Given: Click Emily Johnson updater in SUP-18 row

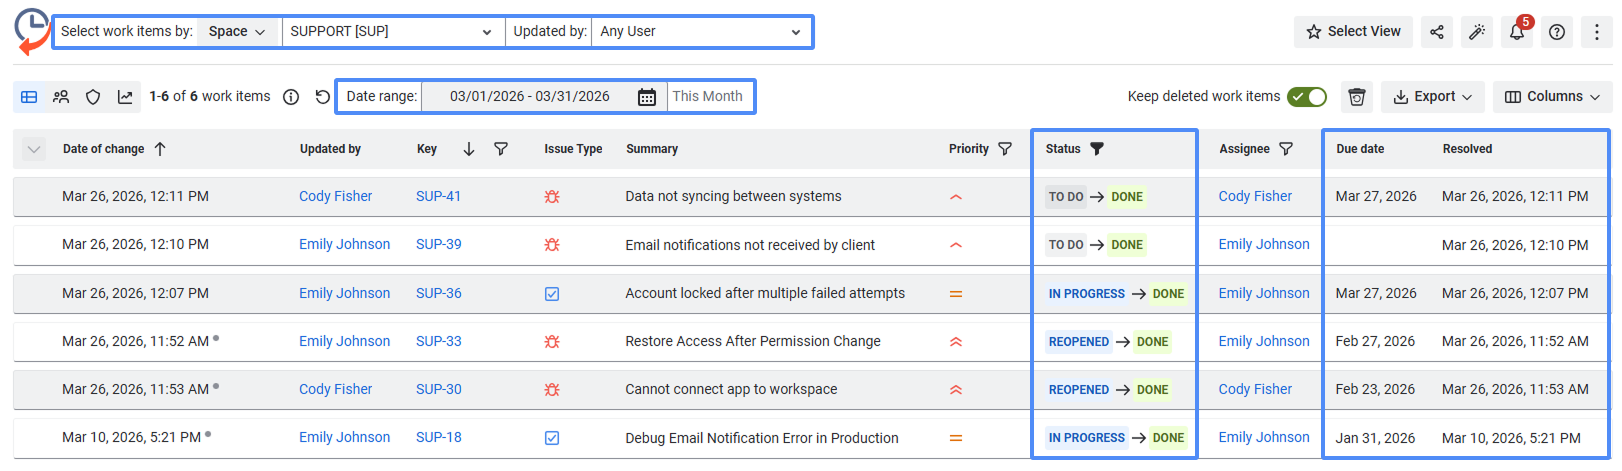Looking at the screenshot, I should 344,438.
